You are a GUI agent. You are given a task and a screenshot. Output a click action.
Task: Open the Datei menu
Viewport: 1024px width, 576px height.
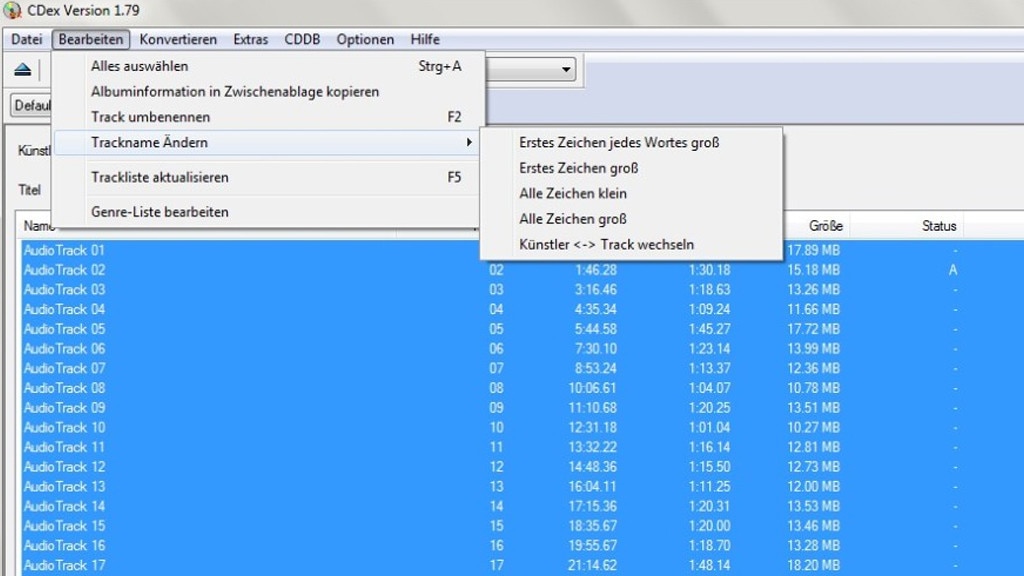click(25, 39)
